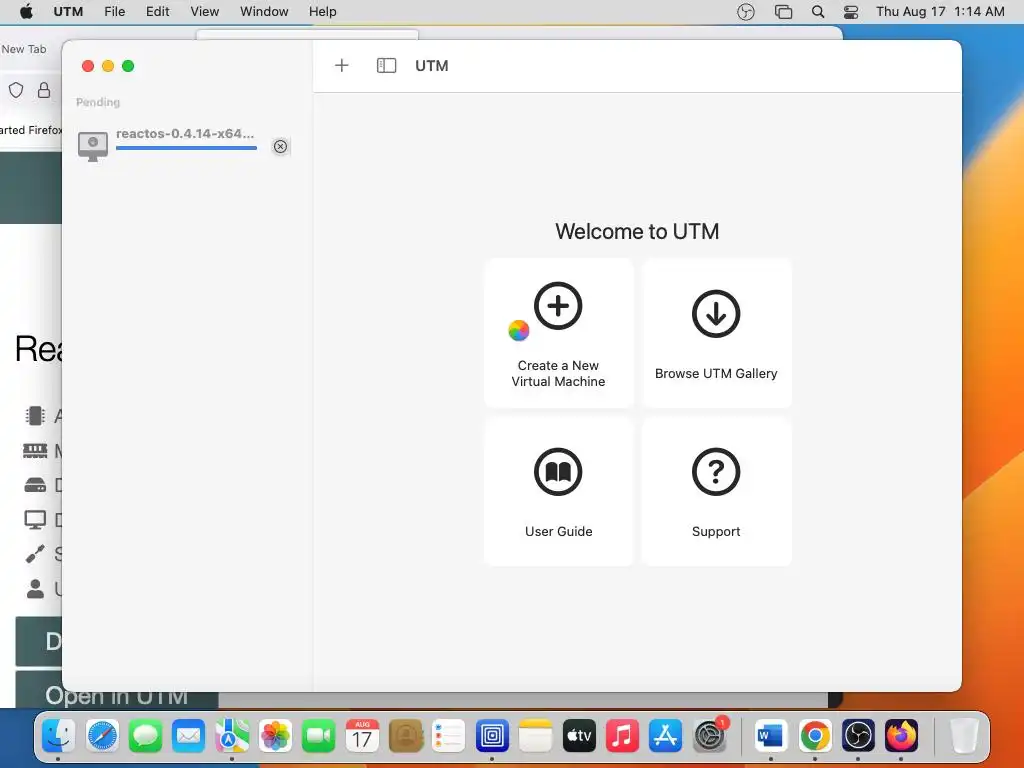The width and height of the screenshot is (1024, 768).
Task: Open Control Center in menu bar
Action: point(851,12)
